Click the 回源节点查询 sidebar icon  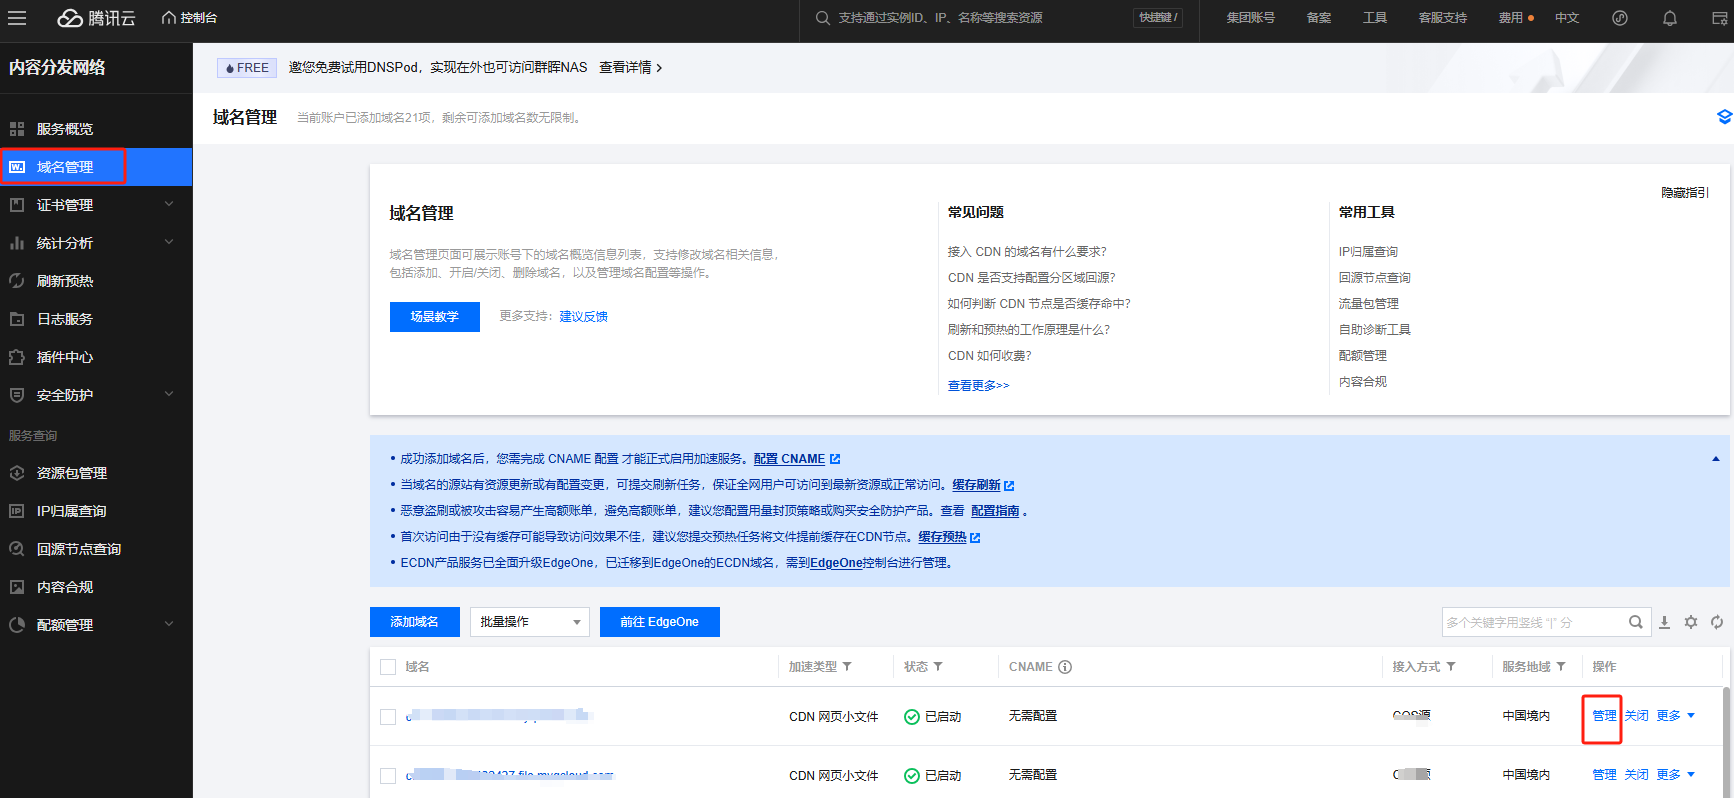point(17,549)
